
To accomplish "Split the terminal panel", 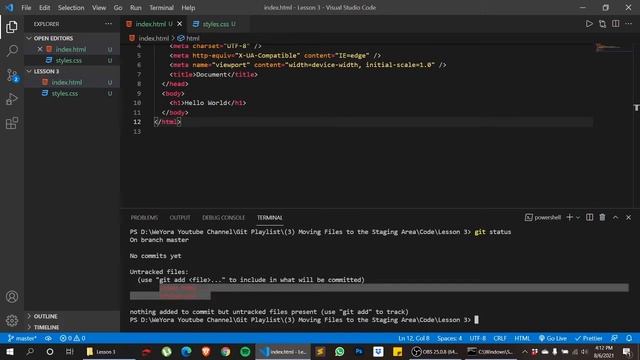I will click(589, 217).
